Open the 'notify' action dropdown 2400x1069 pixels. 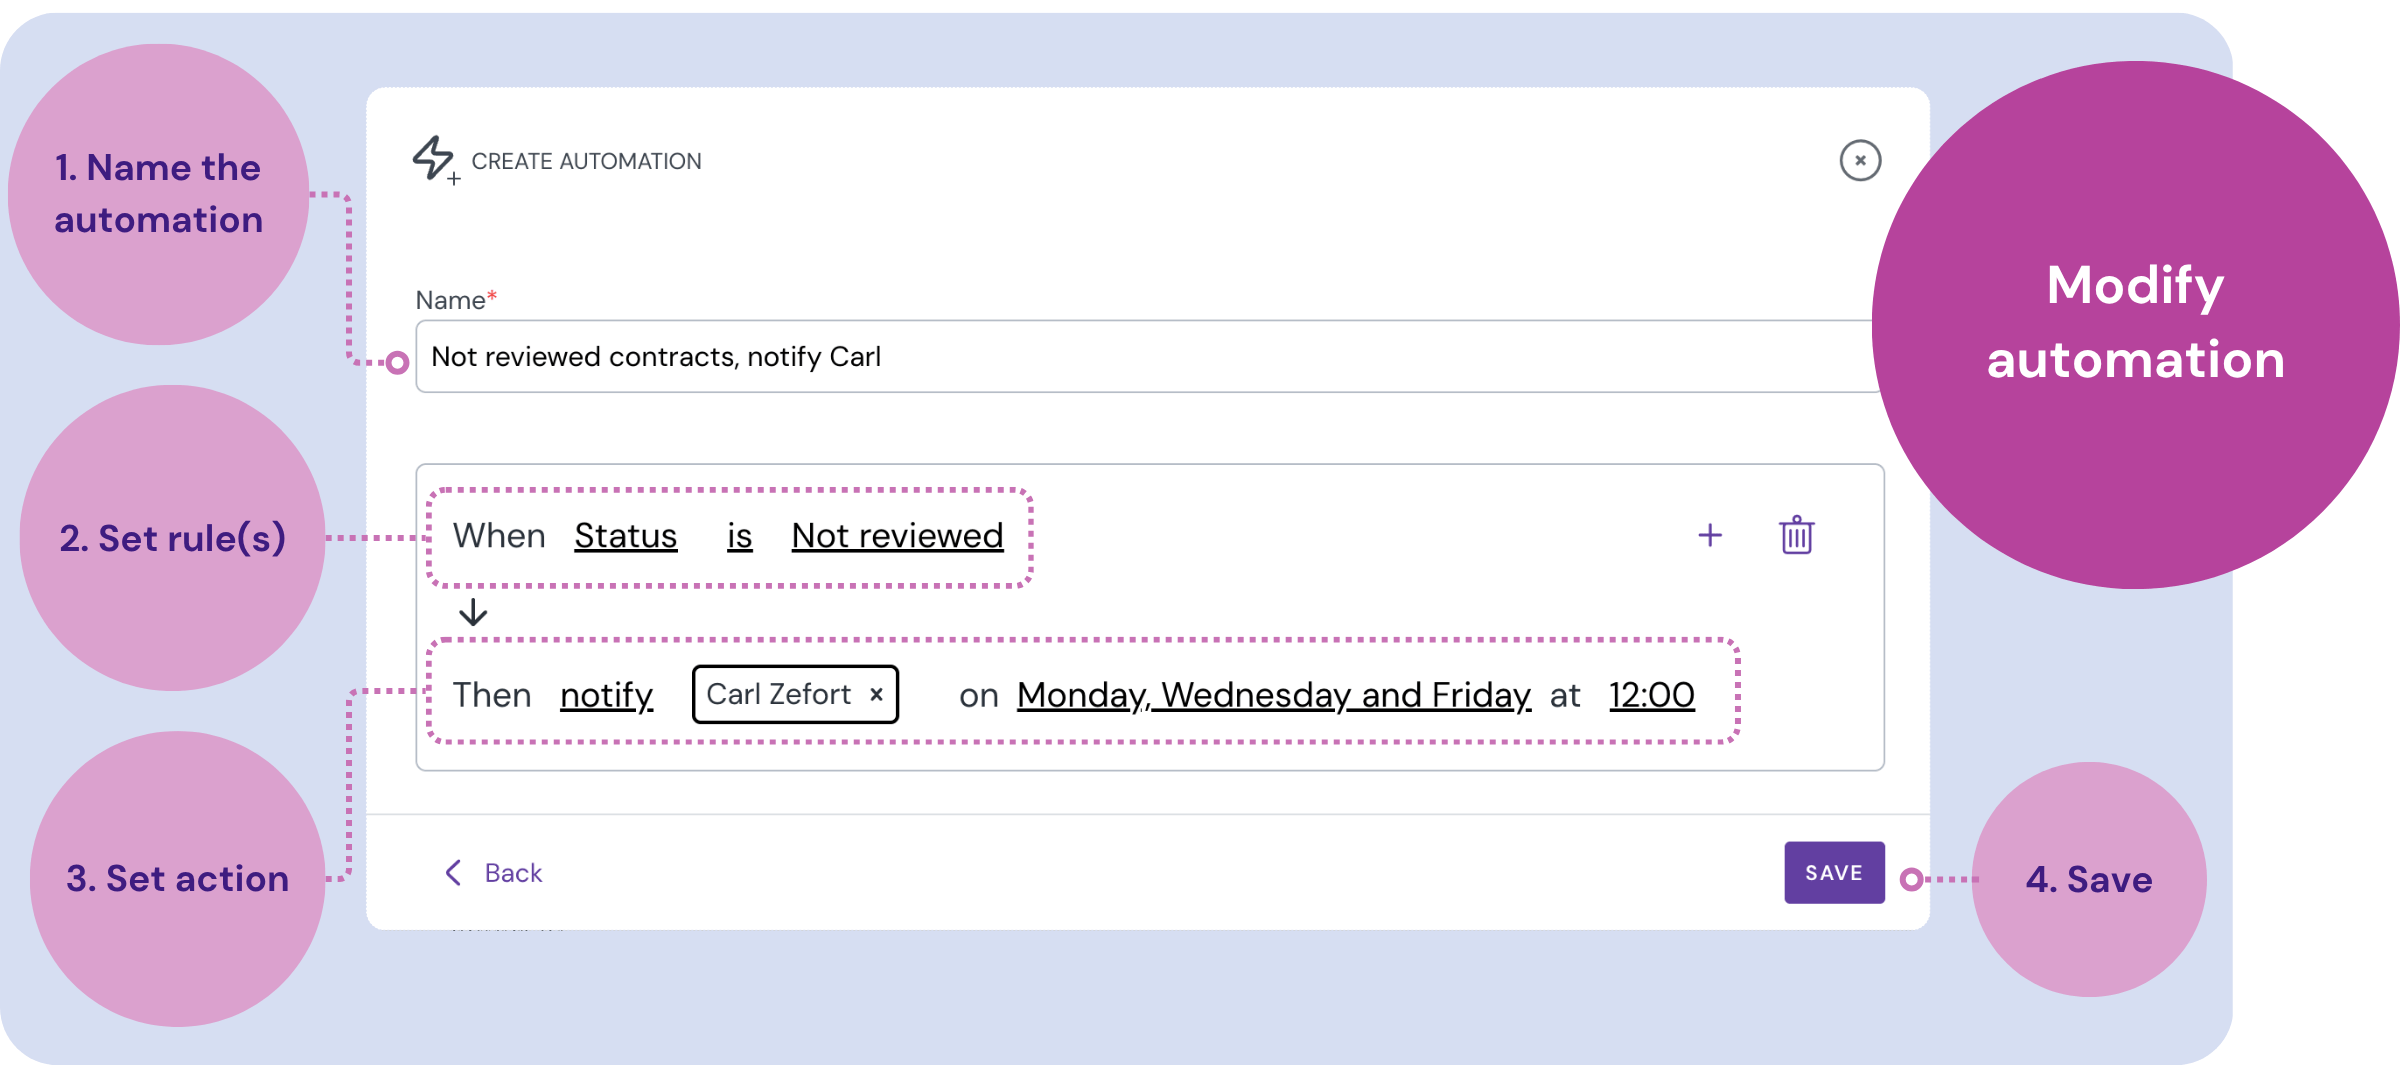pos(606,694)
